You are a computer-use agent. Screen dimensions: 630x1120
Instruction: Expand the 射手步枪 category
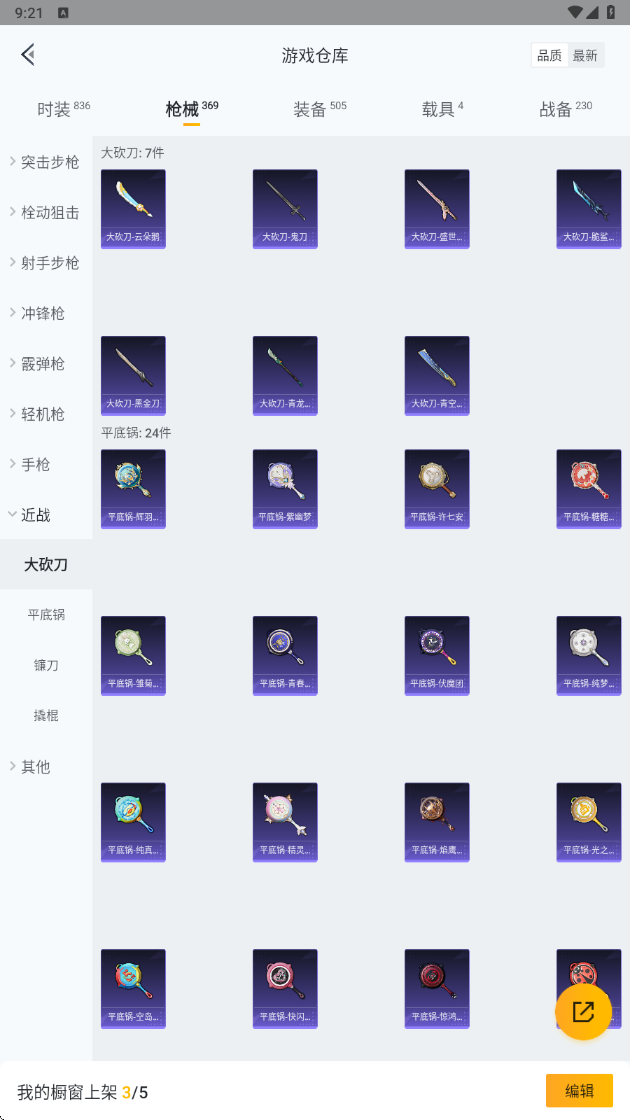[46, 263]
